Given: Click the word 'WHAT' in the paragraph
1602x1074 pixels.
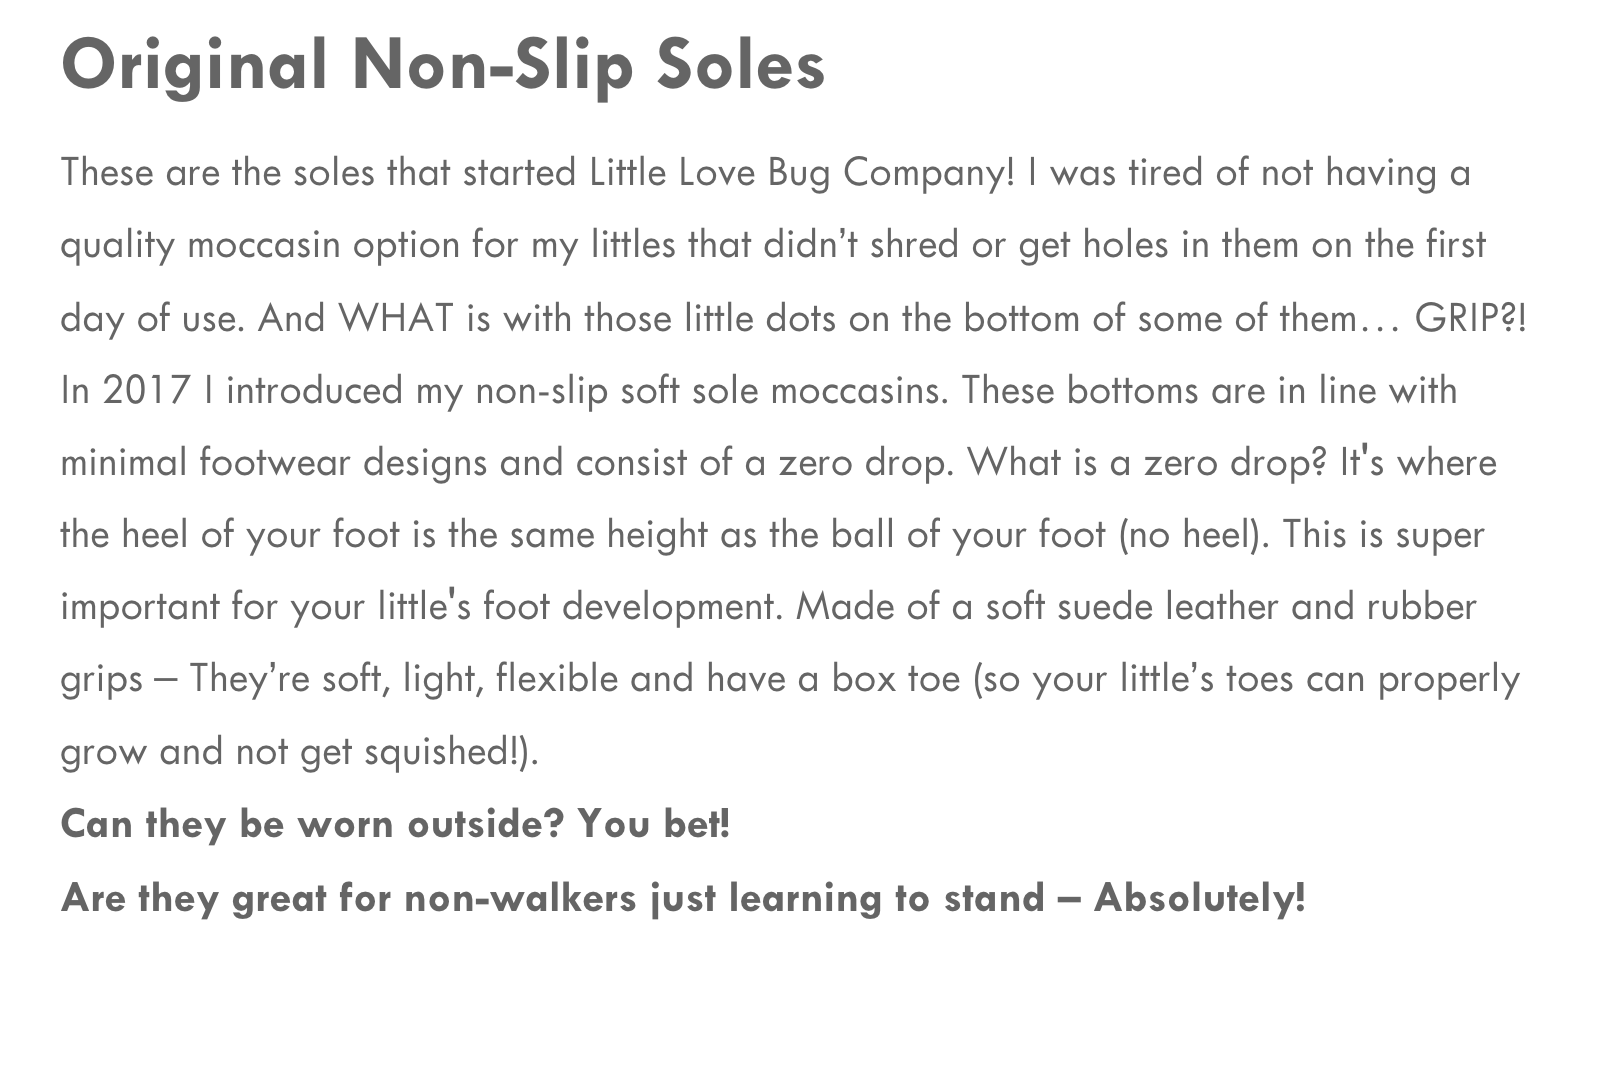Looking at the screenshot, I should pos(396,318).
